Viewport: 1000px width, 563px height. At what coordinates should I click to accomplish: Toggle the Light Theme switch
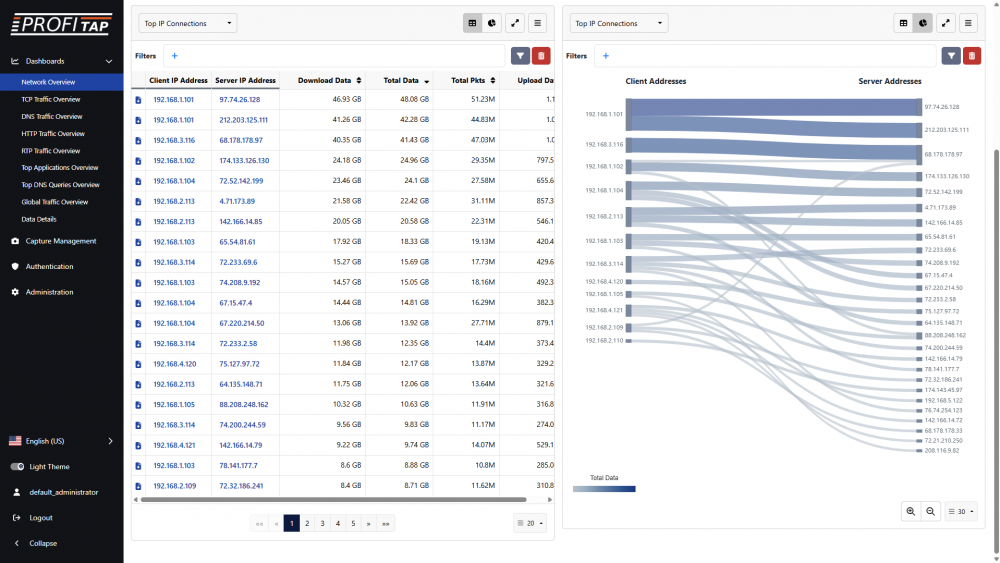17,467
